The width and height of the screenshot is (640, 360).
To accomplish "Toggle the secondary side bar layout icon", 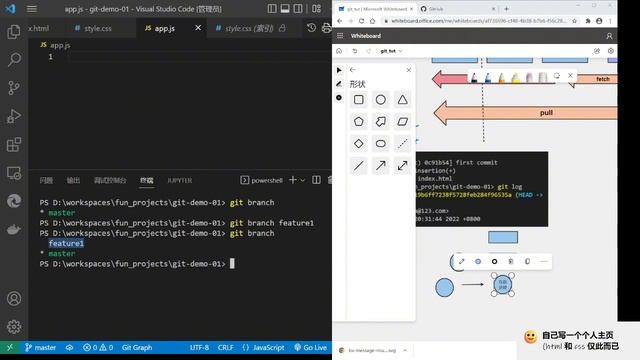I will [x=298, y=9].
